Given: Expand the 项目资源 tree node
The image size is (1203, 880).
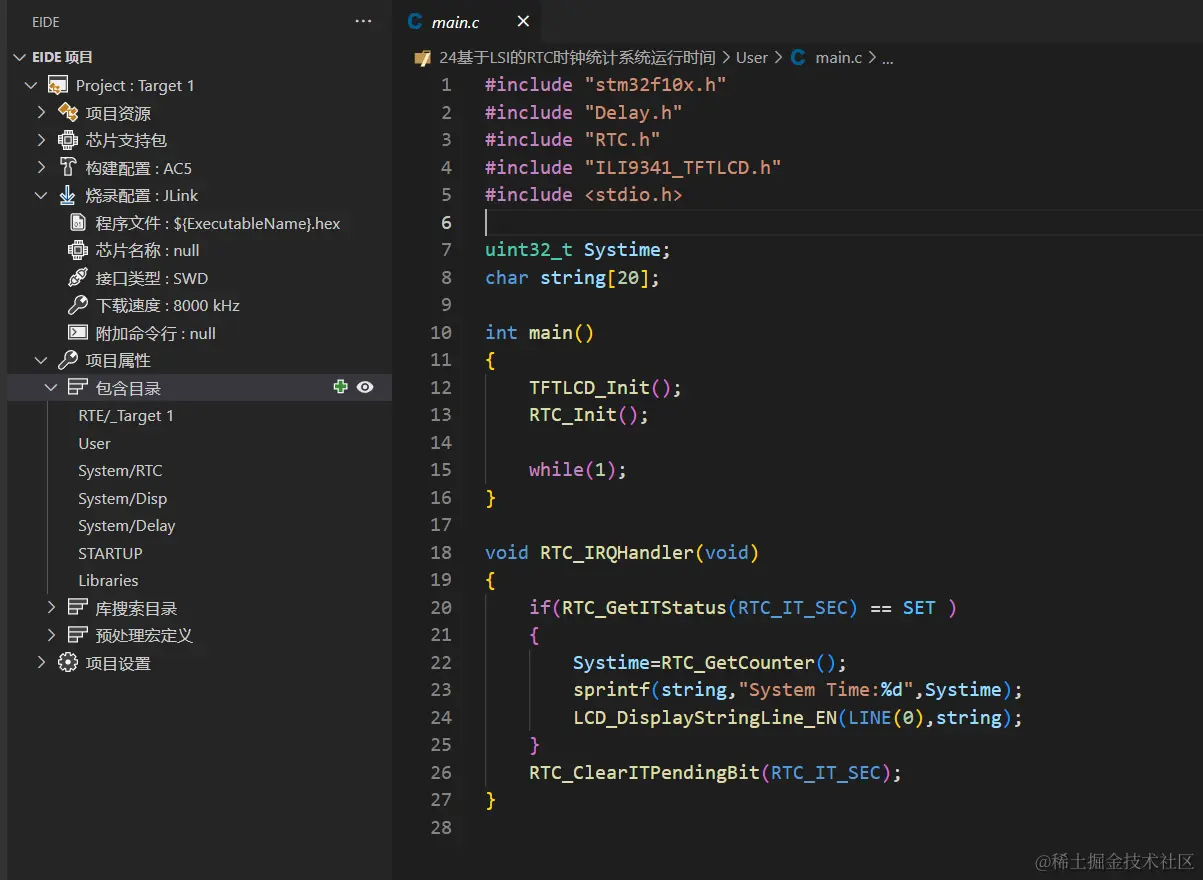Looking at the screenshot, I should pos(41,113).
